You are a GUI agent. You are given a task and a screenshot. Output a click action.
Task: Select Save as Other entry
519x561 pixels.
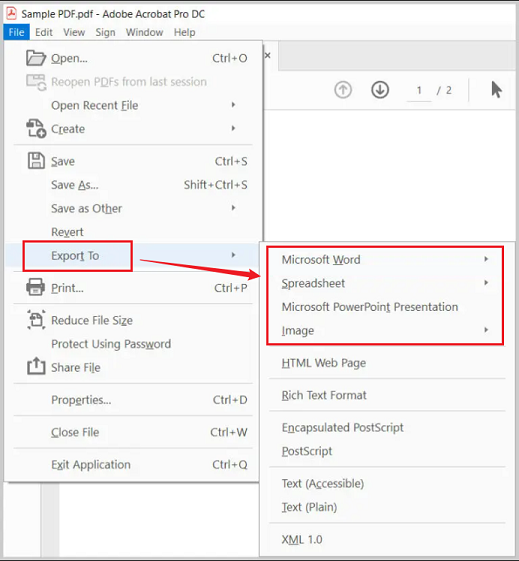pos(133,208)
